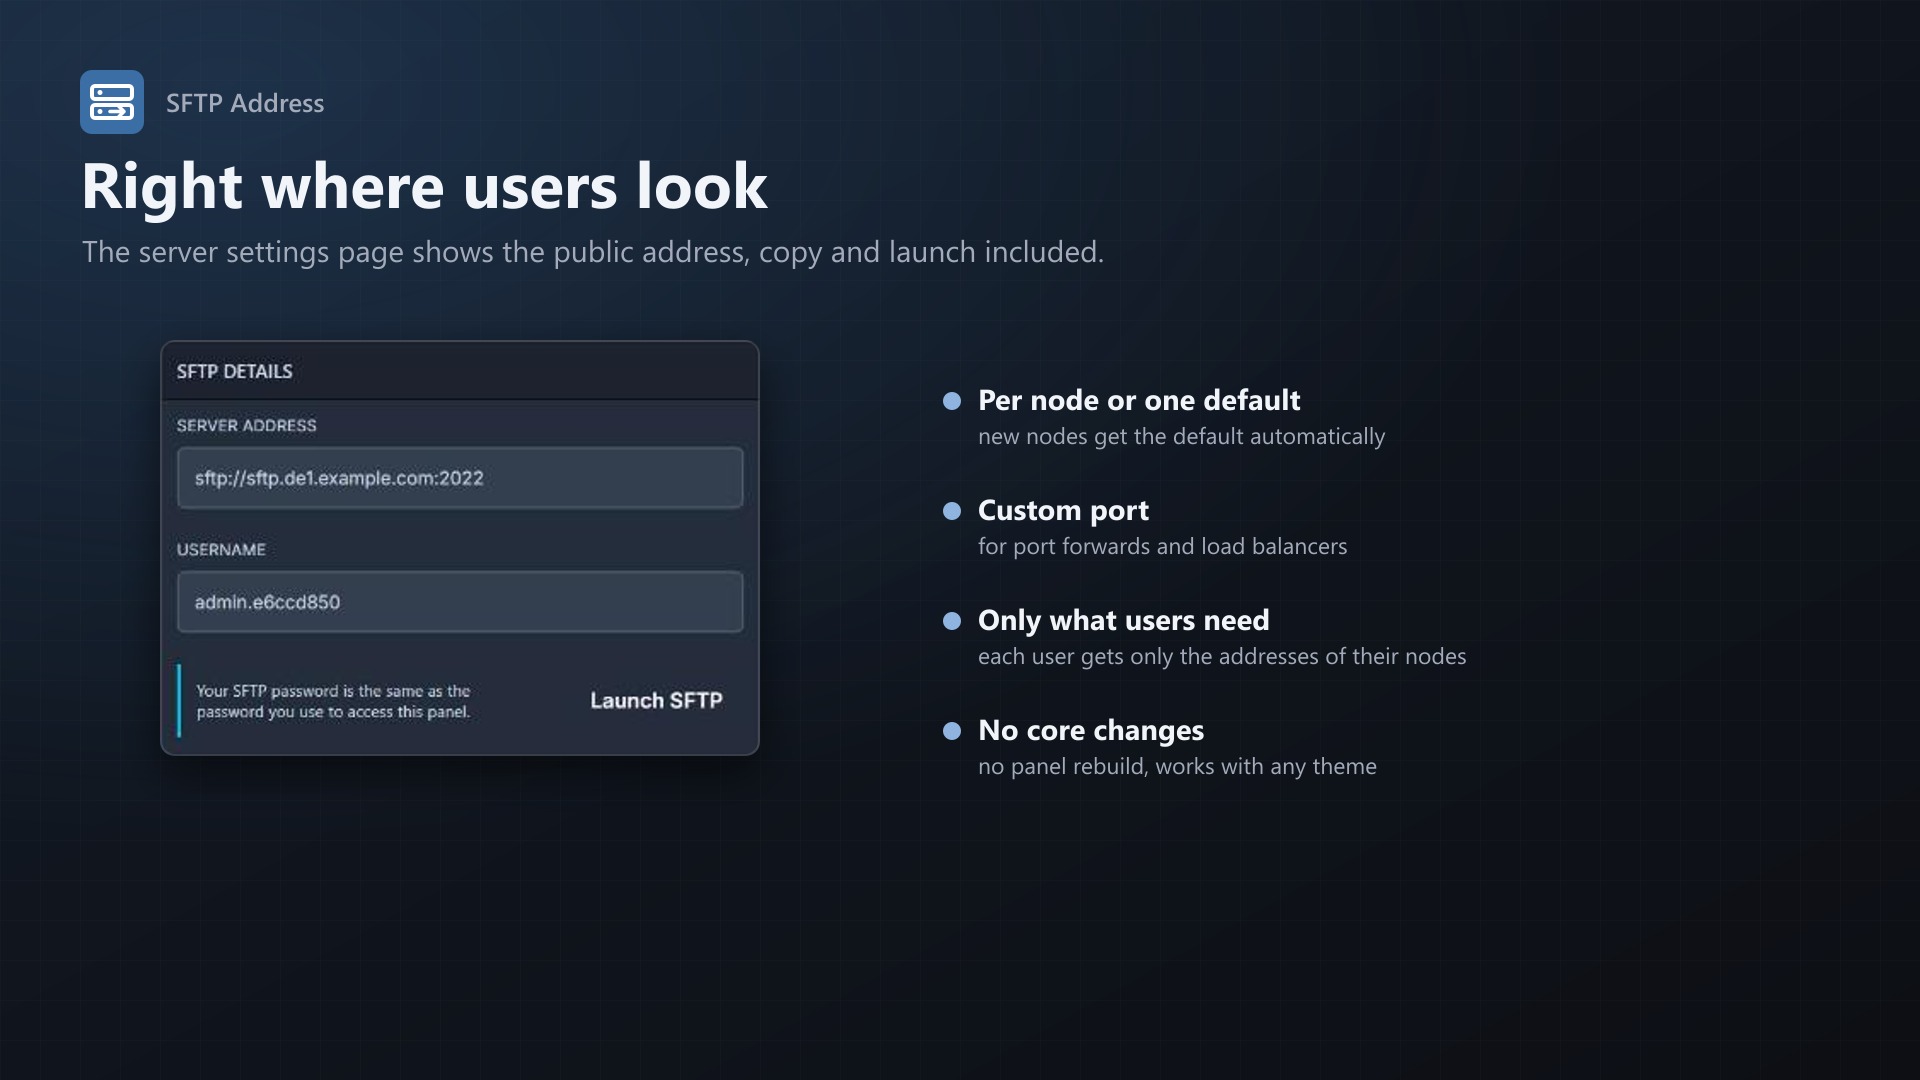The width and height of the screenshot is (1920, 1080).
Task: Click the SFTP password notice text
Action: [x=333, y=701]
